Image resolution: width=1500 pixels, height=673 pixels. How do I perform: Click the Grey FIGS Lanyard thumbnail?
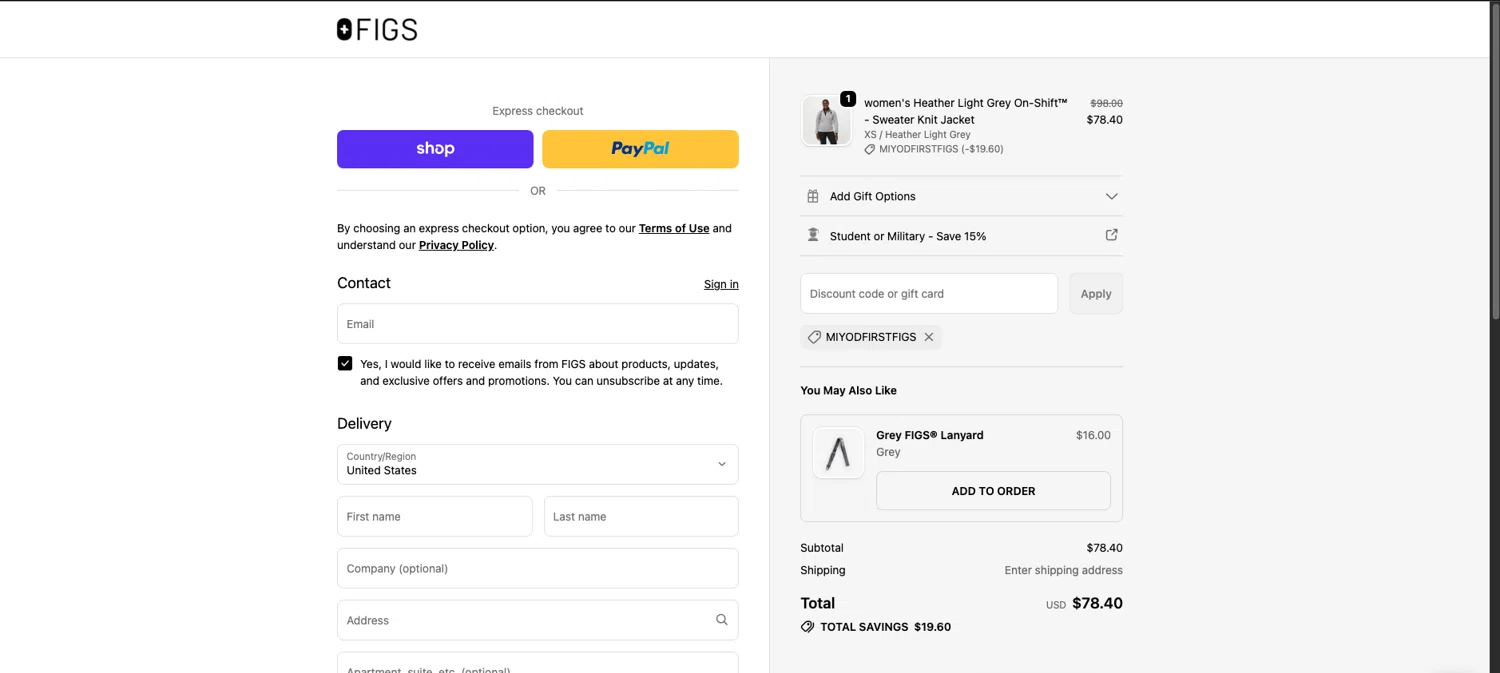click(838, 453)
